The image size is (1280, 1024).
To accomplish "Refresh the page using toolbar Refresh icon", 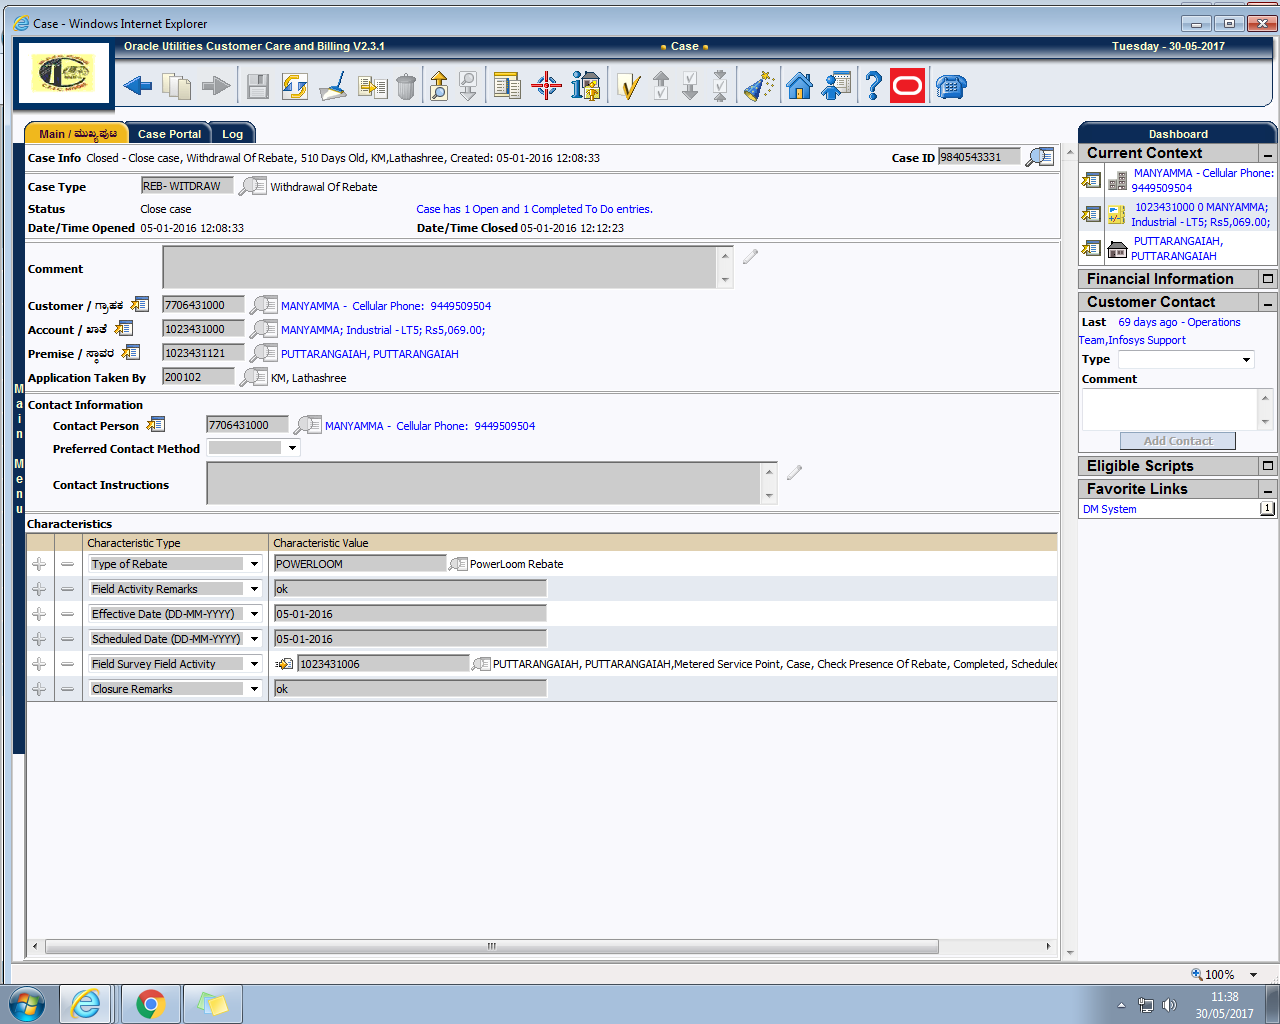I will coord(294,86).
